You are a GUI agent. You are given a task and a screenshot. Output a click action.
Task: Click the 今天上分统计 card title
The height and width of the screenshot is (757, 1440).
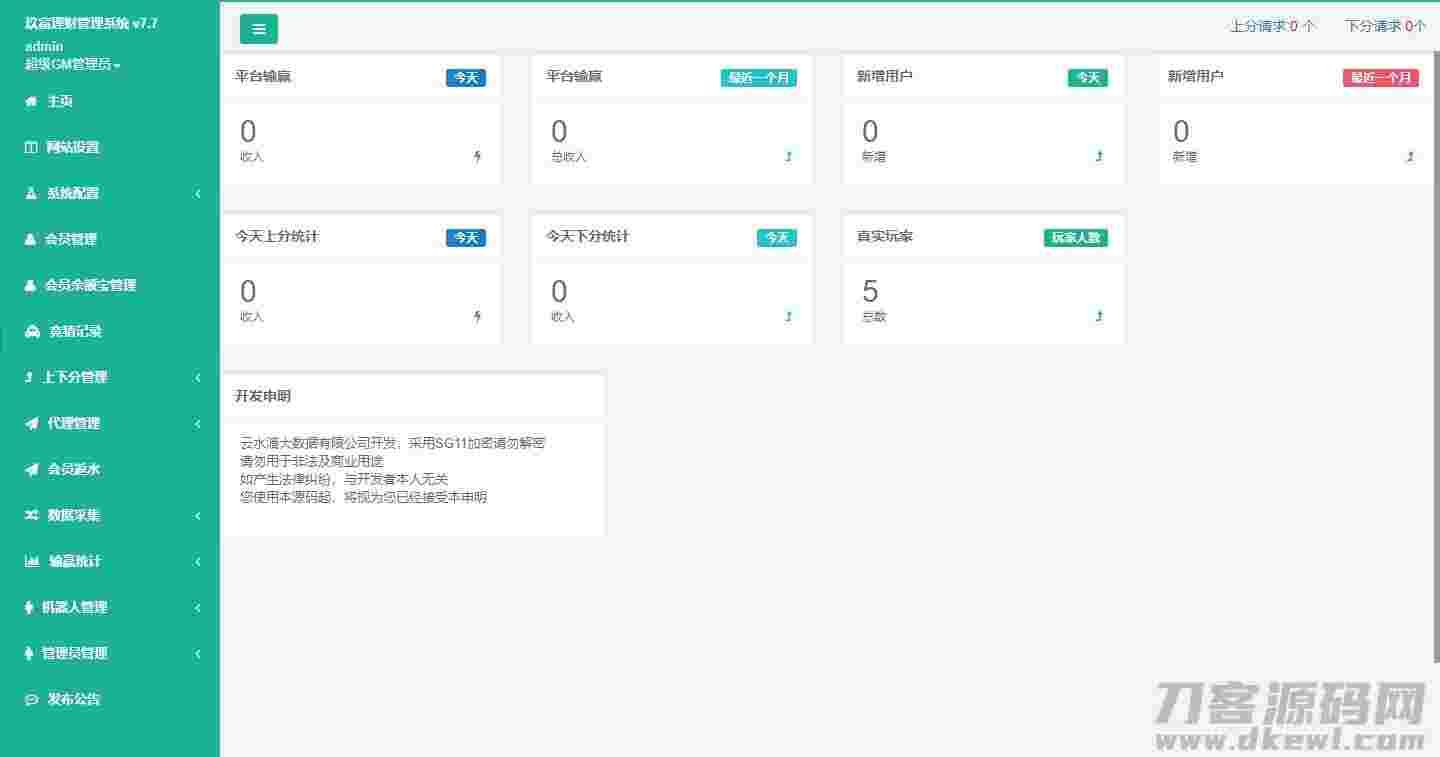(x=277, y=236)
